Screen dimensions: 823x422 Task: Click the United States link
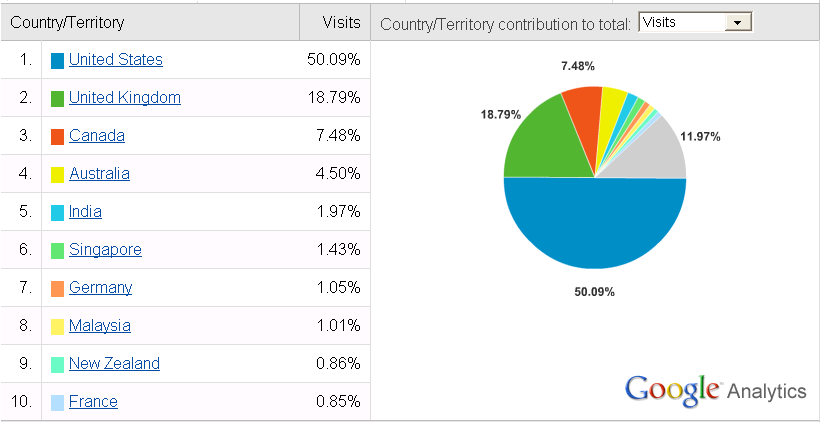(116, 60)
